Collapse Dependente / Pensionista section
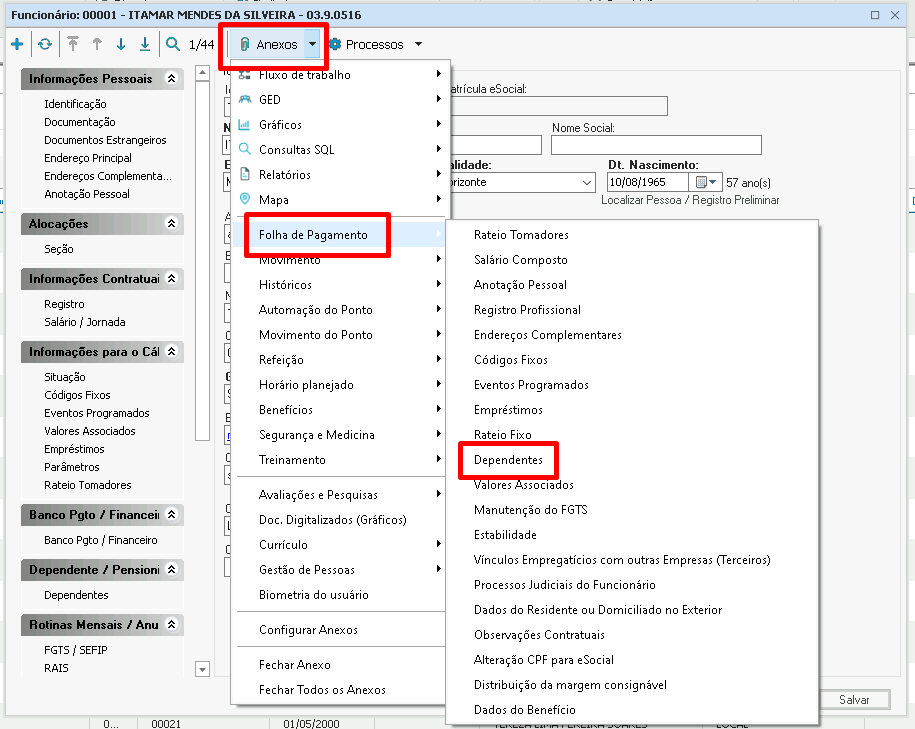This screenshot has height=729, width=915. pos(172,569)
